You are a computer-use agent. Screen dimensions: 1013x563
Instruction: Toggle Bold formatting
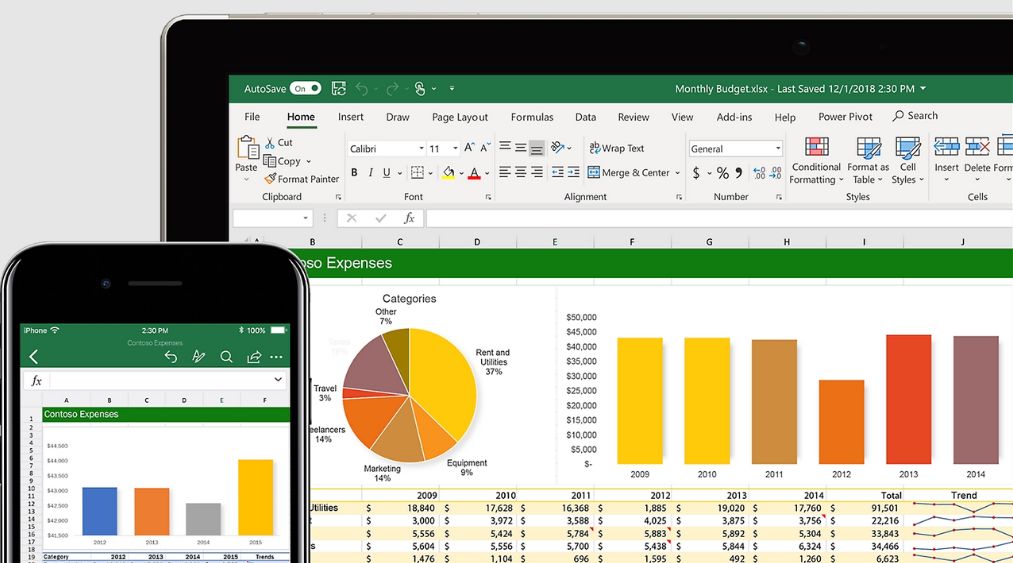coord(354,173)
